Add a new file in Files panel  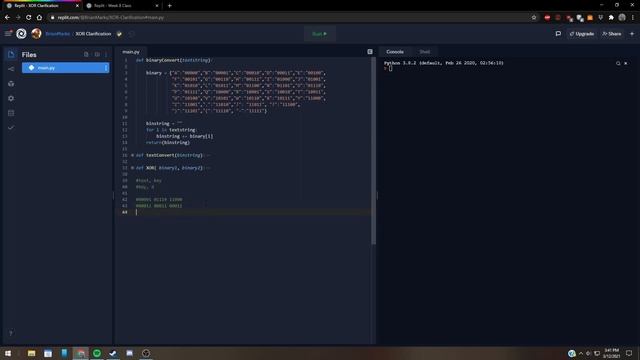tap(86, 54)
